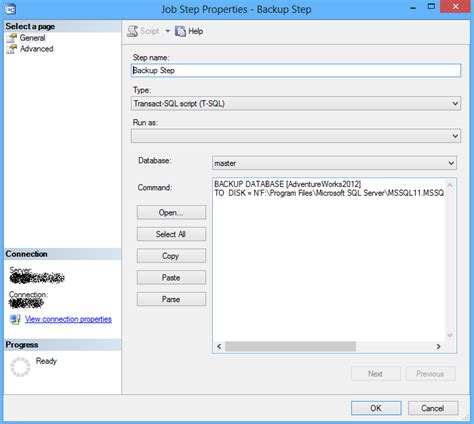This screenshot has height=424, width=474.
Task: Click the view connection properties icon
Action: [x=15, y=319]
